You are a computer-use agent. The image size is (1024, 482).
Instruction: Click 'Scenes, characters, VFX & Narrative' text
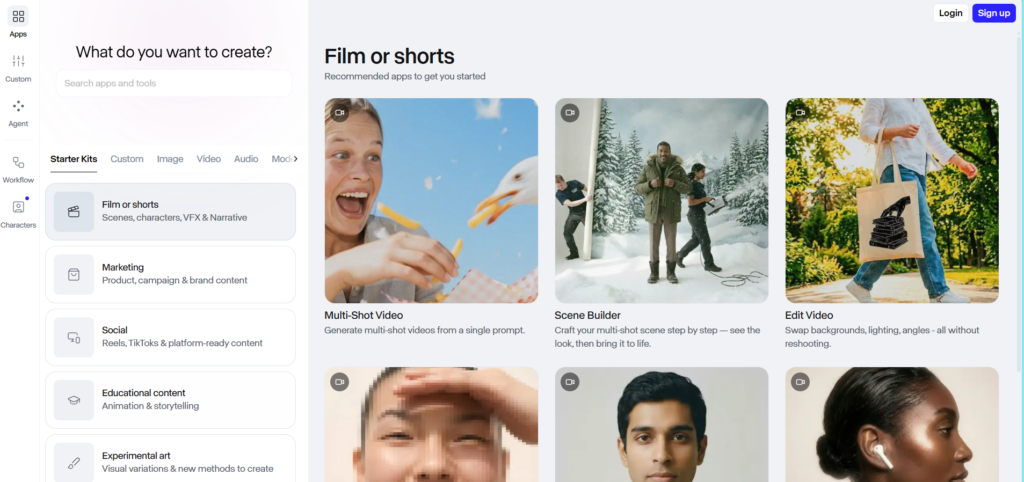click(174, 217)
